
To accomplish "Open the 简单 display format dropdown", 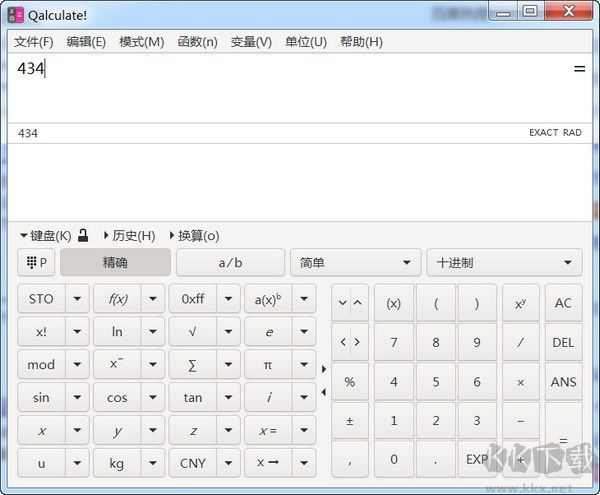I will [355, 263].
